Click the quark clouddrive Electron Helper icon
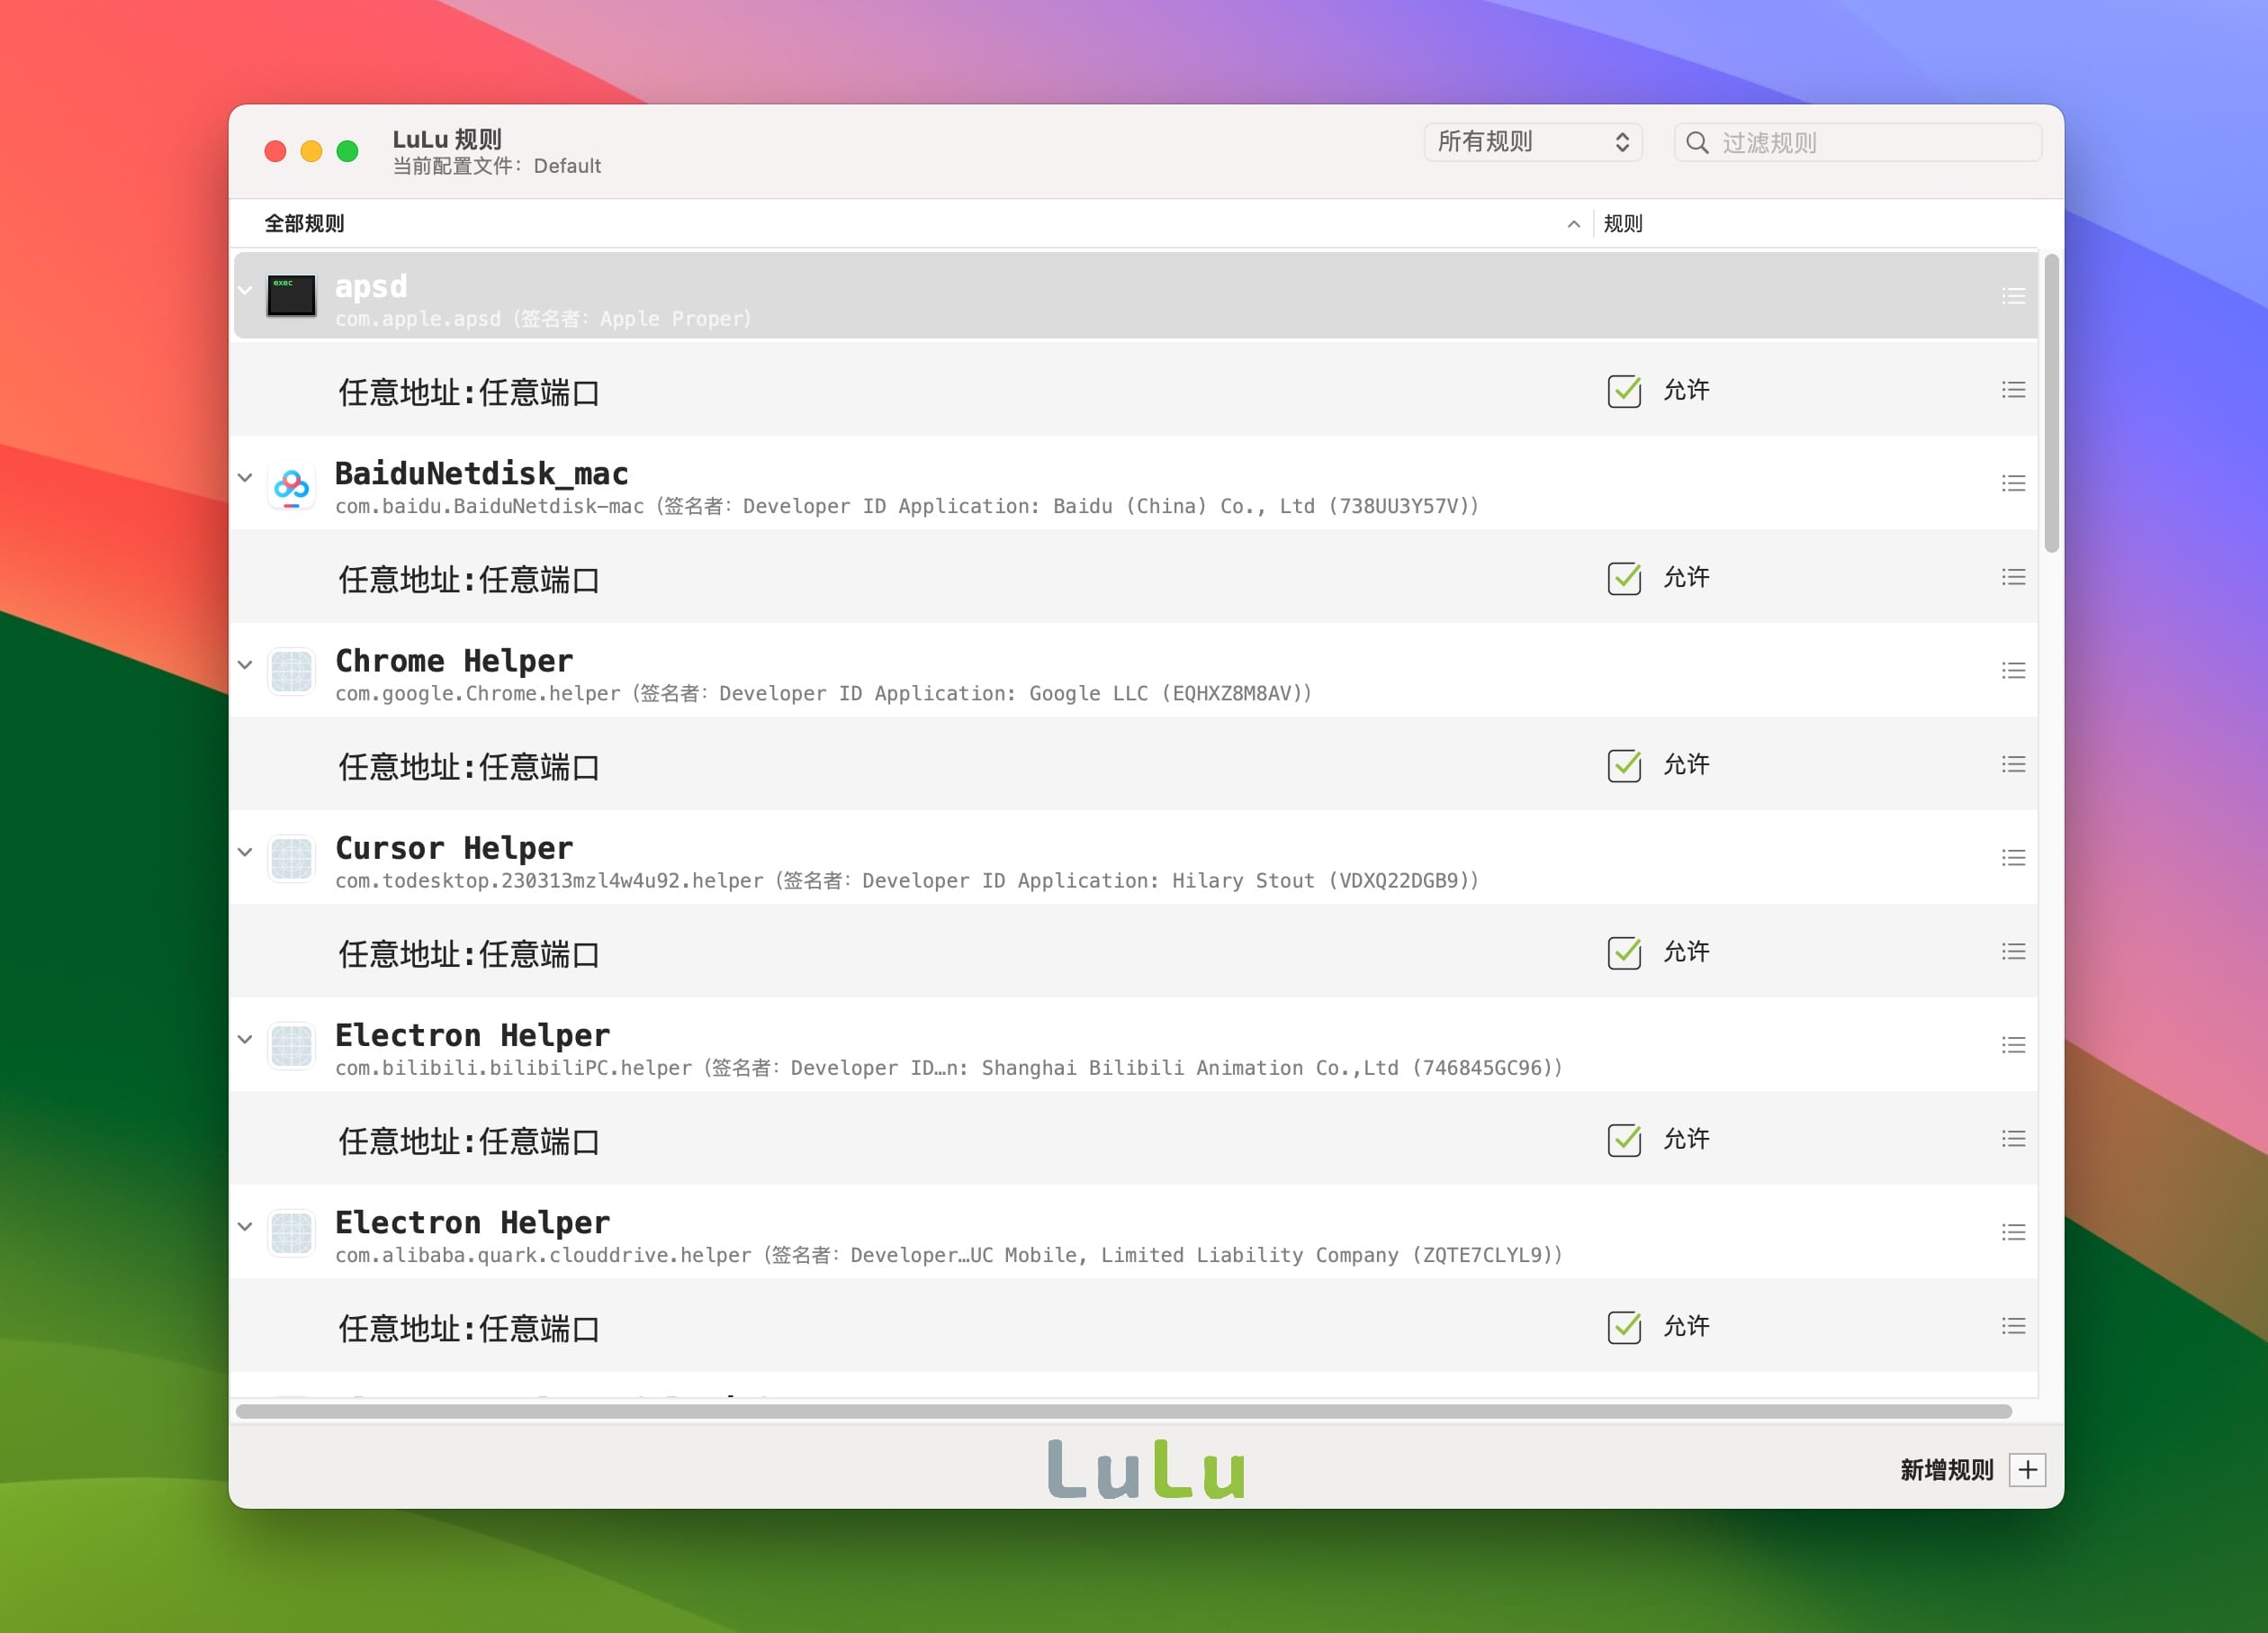This screenshot has height=1633, width=2268. click(x=291, y=1232)
